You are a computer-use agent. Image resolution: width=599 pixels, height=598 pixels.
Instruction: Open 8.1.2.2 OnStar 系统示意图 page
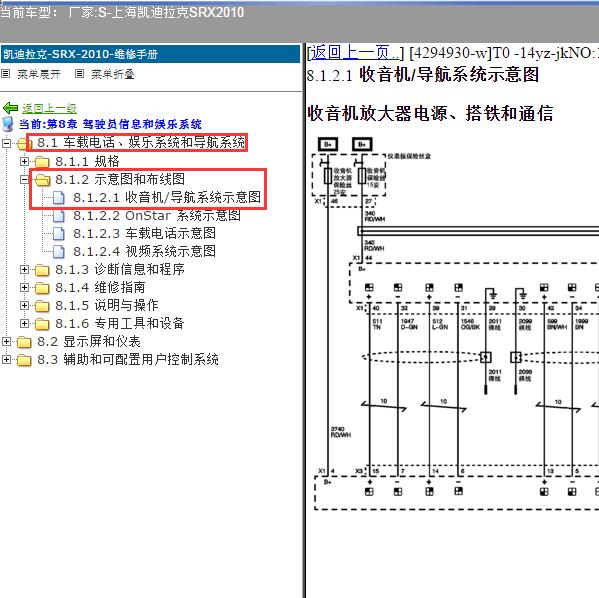[x=157, y=216]
